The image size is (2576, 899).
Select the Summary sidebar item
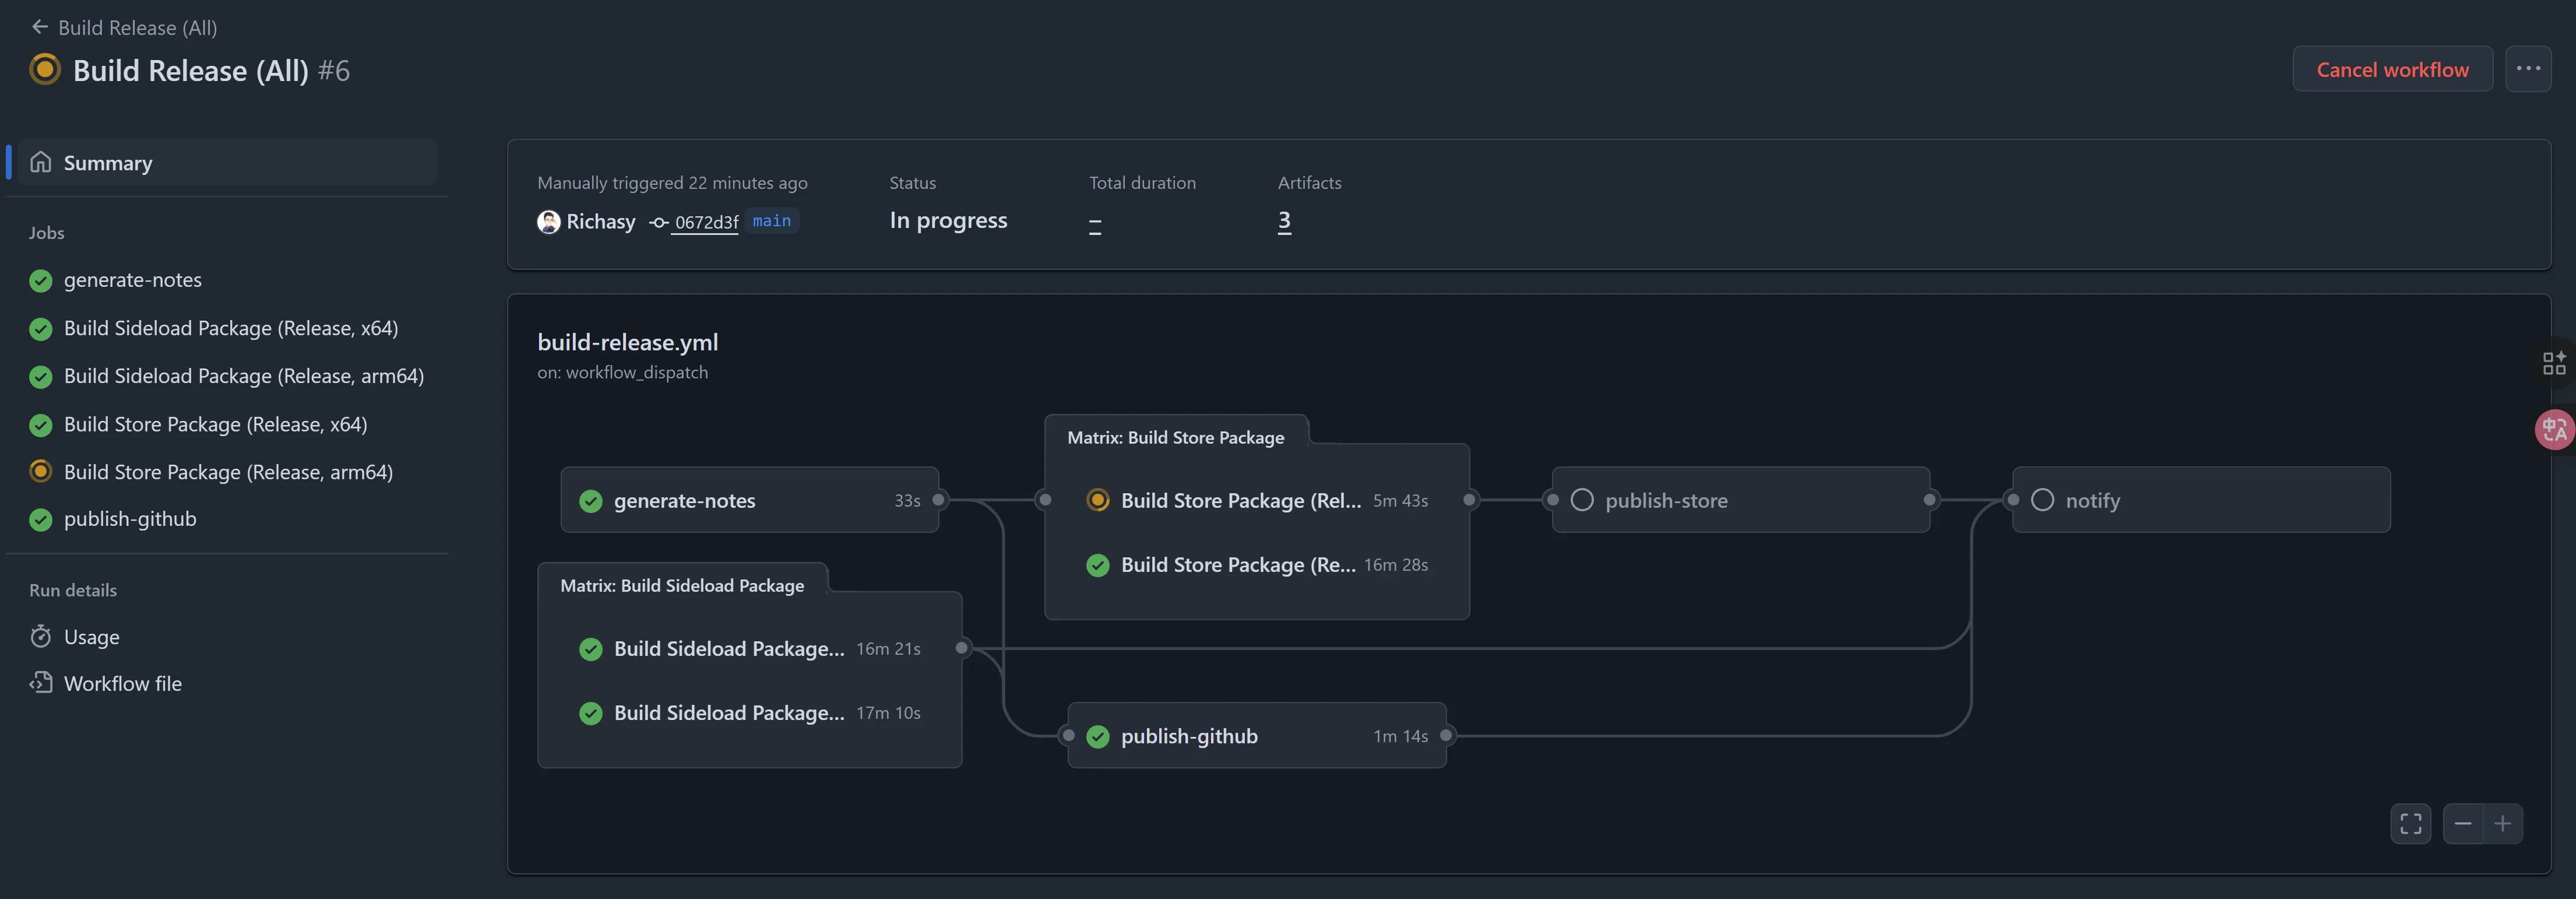pos(108,163)
